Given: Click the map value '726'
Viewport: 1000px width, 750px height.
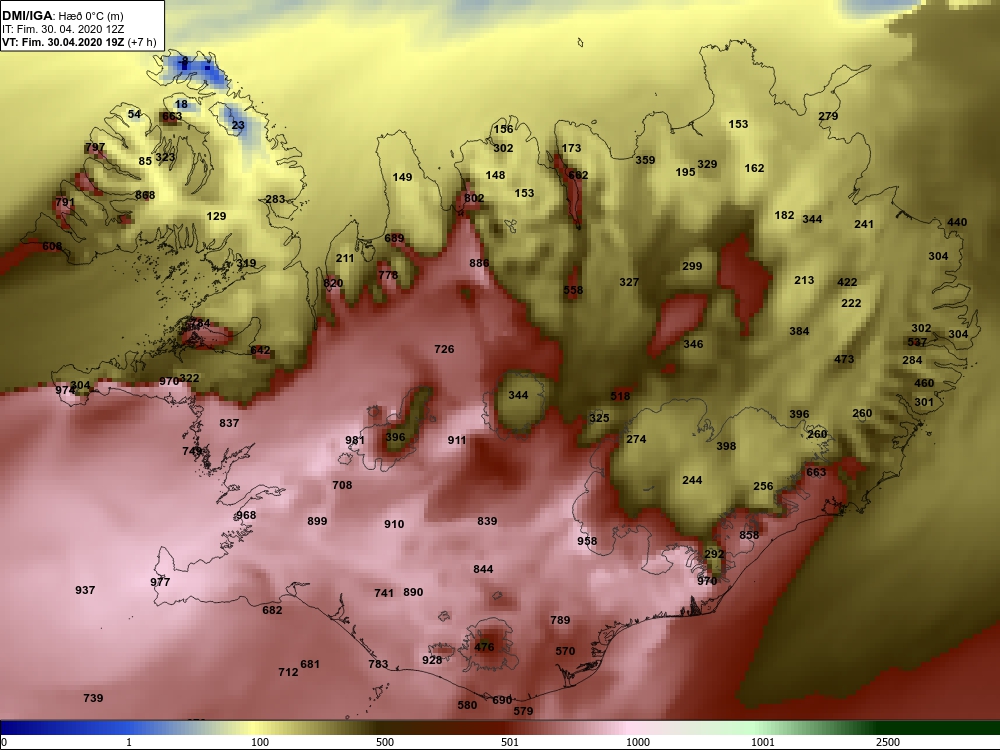Looking at the screenshot, I should (444, 349).
